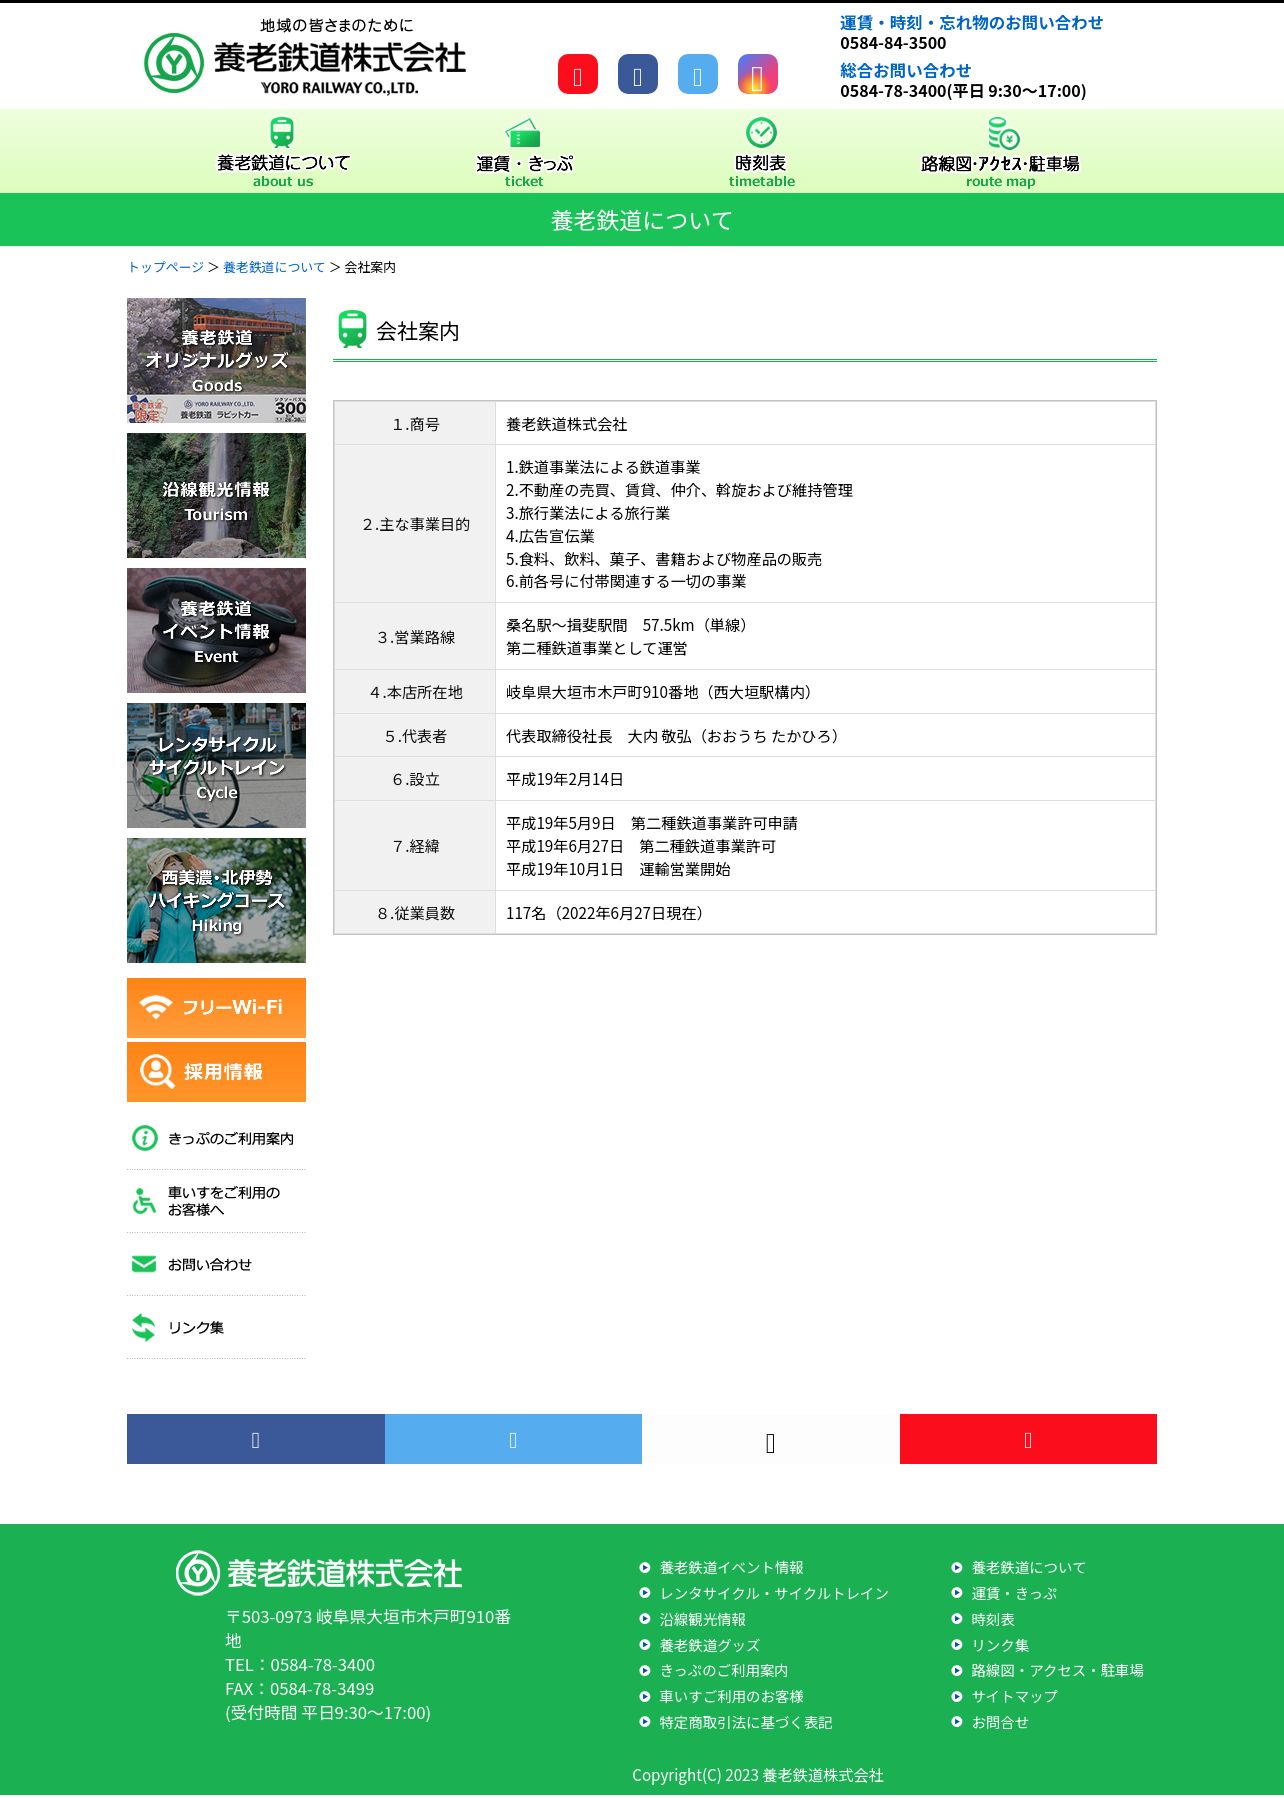Click the フリーWi-Fi orange banner text
1284x1799 pixels.
tap(232, 1007)
